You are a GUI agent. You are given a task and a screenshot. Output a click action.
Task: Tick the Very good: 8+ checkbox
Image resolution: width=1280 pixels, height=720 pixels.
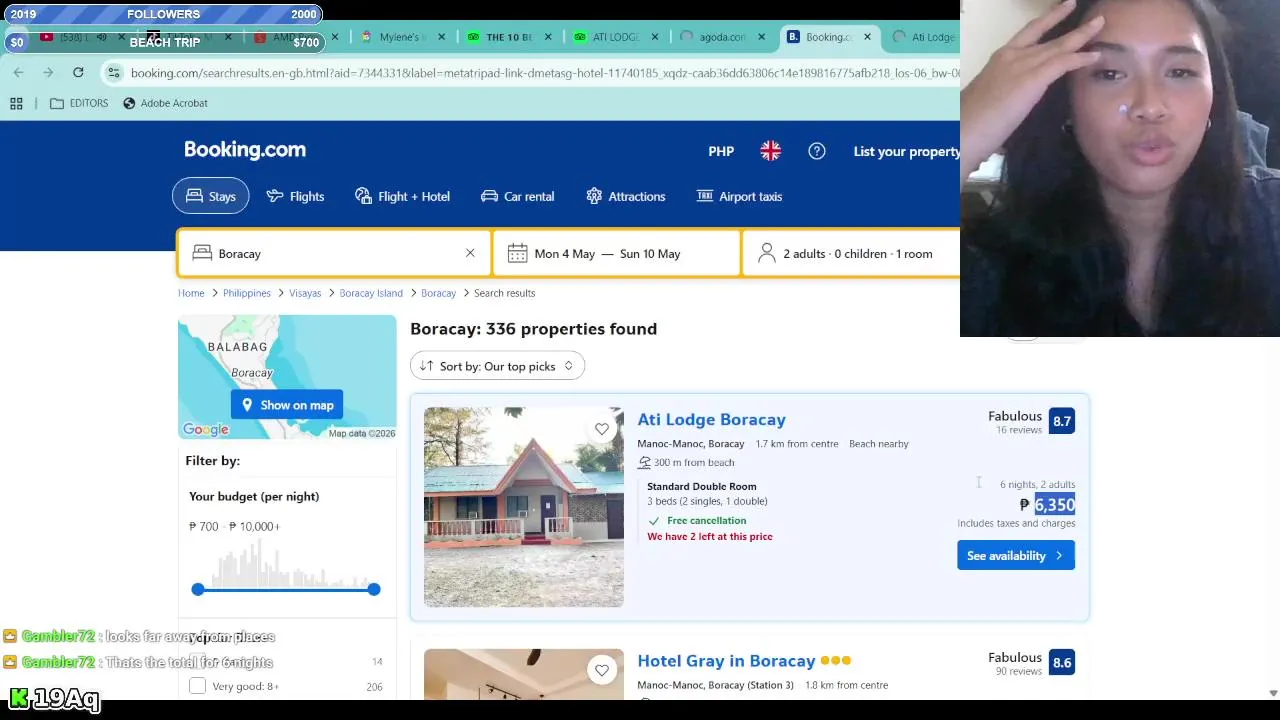tap(197, 686)
